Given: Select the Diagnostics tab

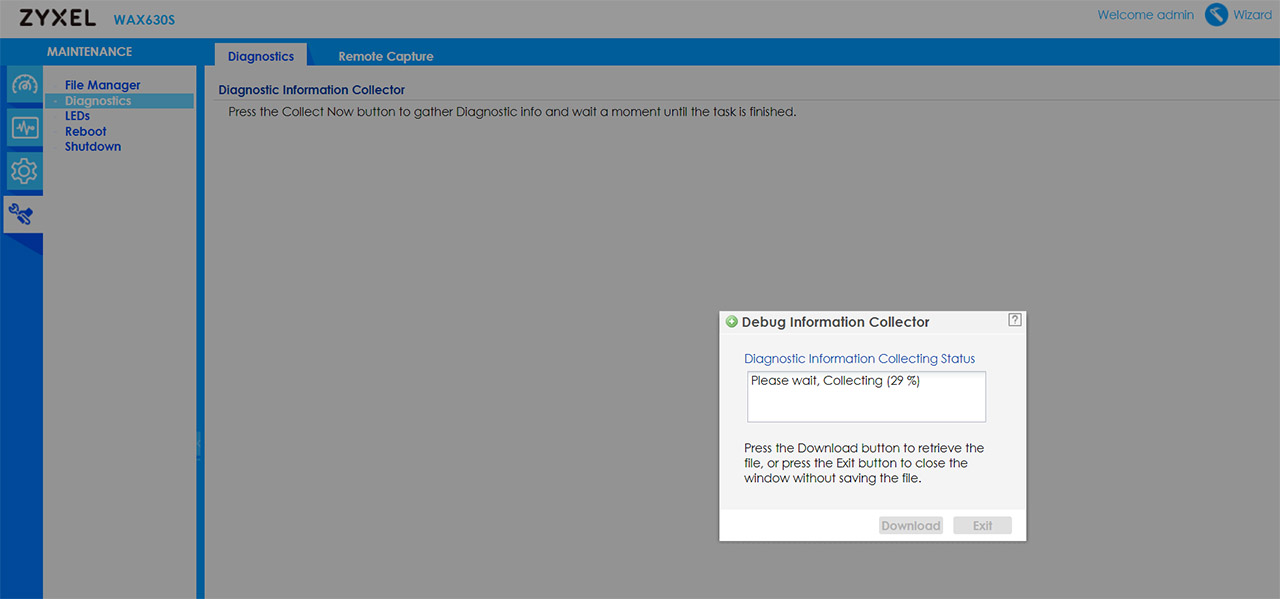Looking at the screenshot, I should [261, 56].
